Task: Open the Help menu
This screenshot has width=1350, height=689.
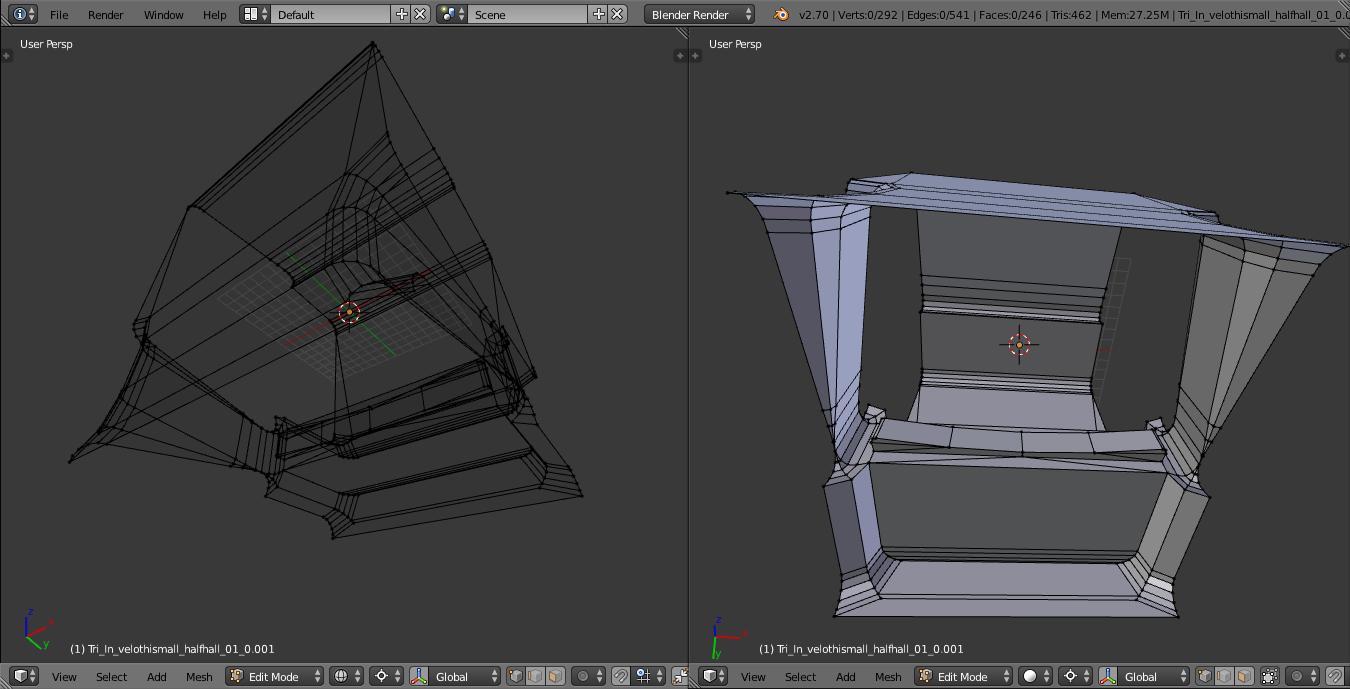Action: tap(215, 15)
